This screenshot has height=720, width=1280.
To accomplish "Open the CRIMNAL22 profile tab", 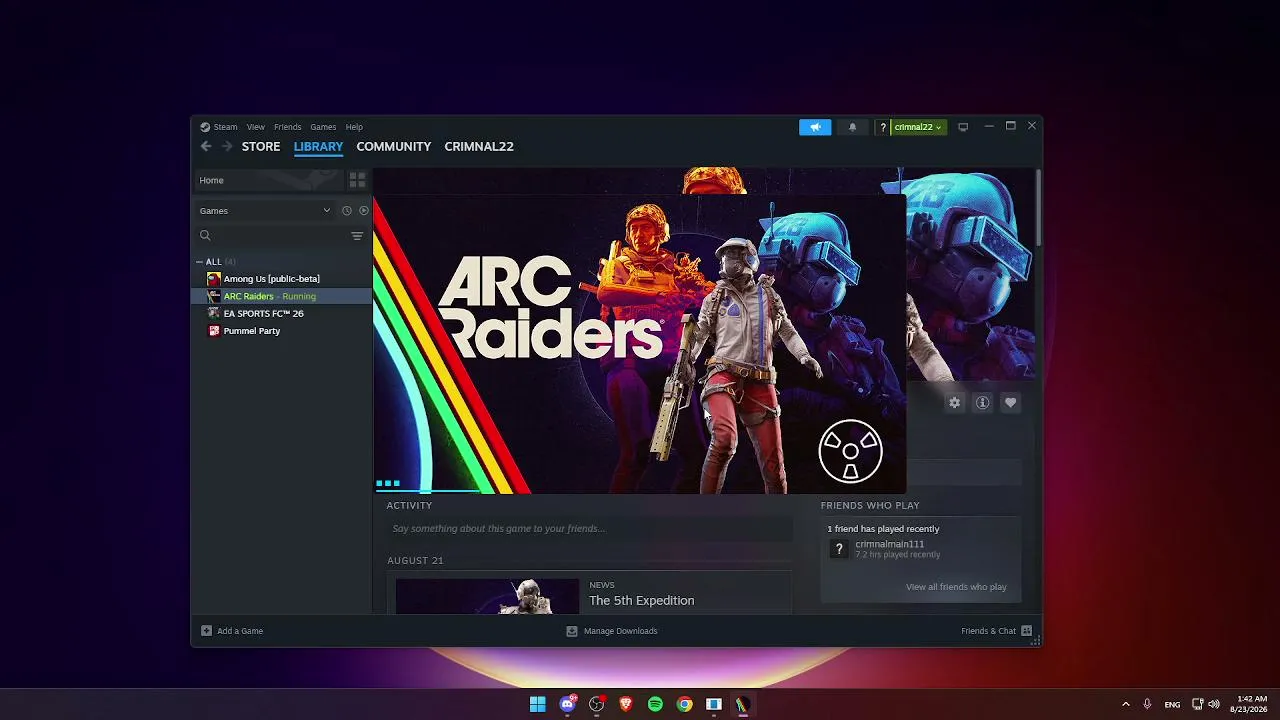I will [479, 146].
